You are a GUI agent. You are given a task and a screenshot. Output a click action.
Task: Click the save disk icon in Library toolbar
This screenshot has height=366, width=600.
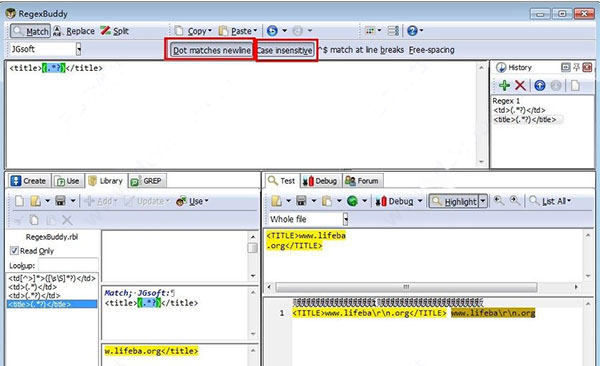pyautogui.click(x=60, y=201)
